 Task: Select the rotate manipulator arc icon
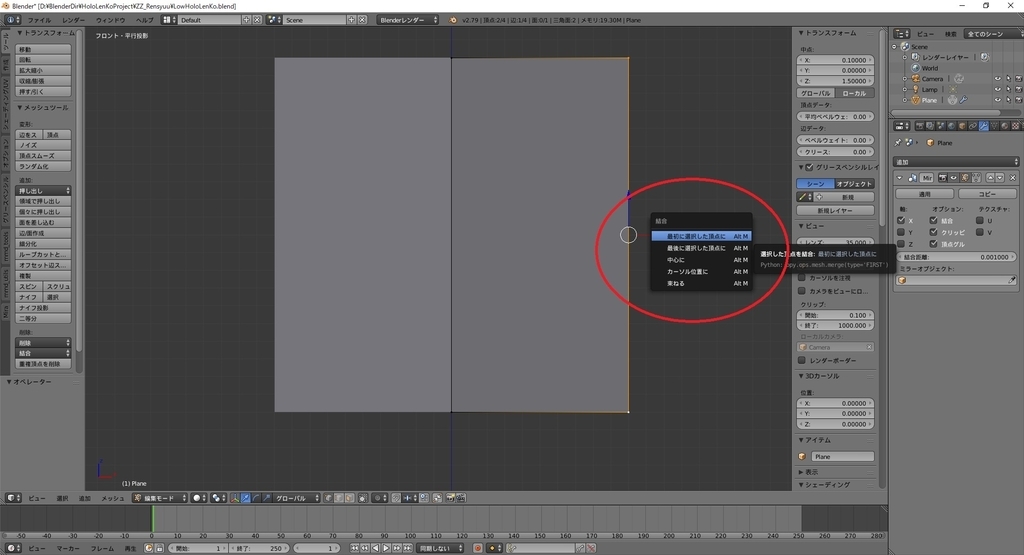pos(255,498)
